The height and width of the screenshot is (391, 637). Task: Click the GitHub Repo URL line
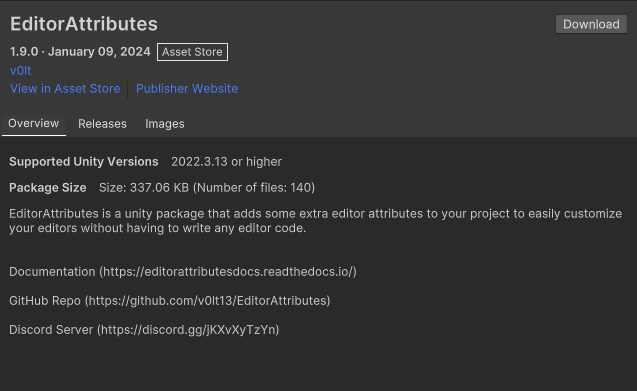point(169,301)
